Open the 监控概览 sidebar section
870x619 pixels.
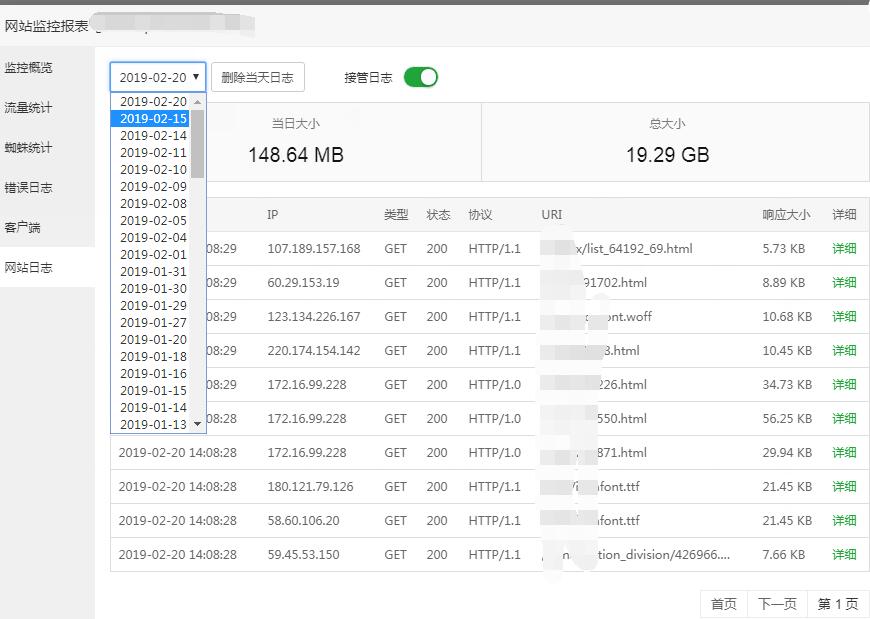pyautogui.click(x=29, y=68)
